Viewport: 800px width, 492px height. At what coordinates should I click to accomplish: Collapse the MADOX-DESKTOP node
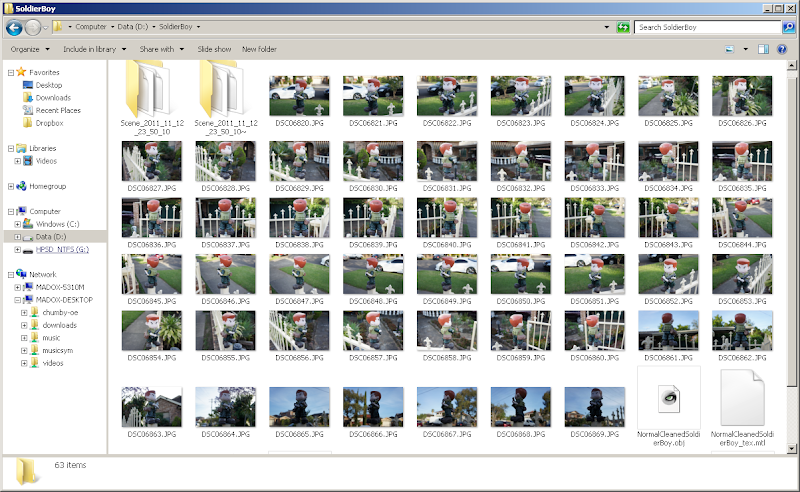17,300
